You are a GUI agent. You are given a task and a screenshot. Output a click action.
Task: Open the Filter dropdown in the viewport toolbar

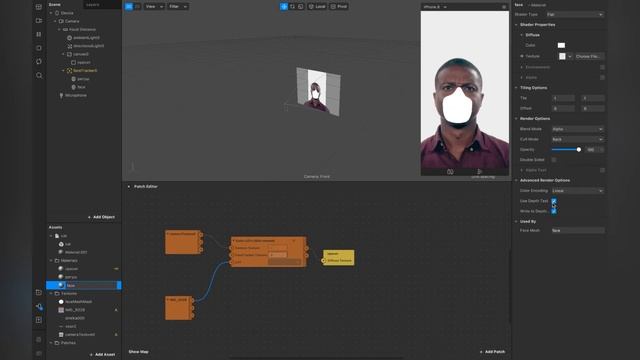178,7
